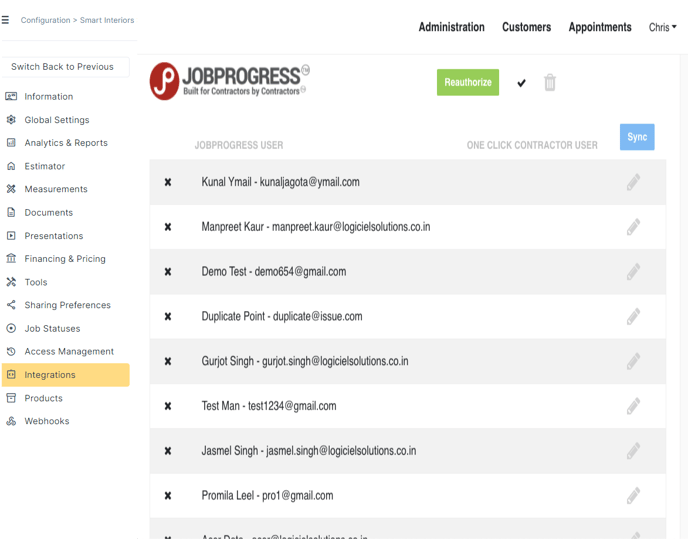This screenshot has height=539, width=688.
Task: Remove Gurjot Singh using the X icon
Action: click(168, 361)
